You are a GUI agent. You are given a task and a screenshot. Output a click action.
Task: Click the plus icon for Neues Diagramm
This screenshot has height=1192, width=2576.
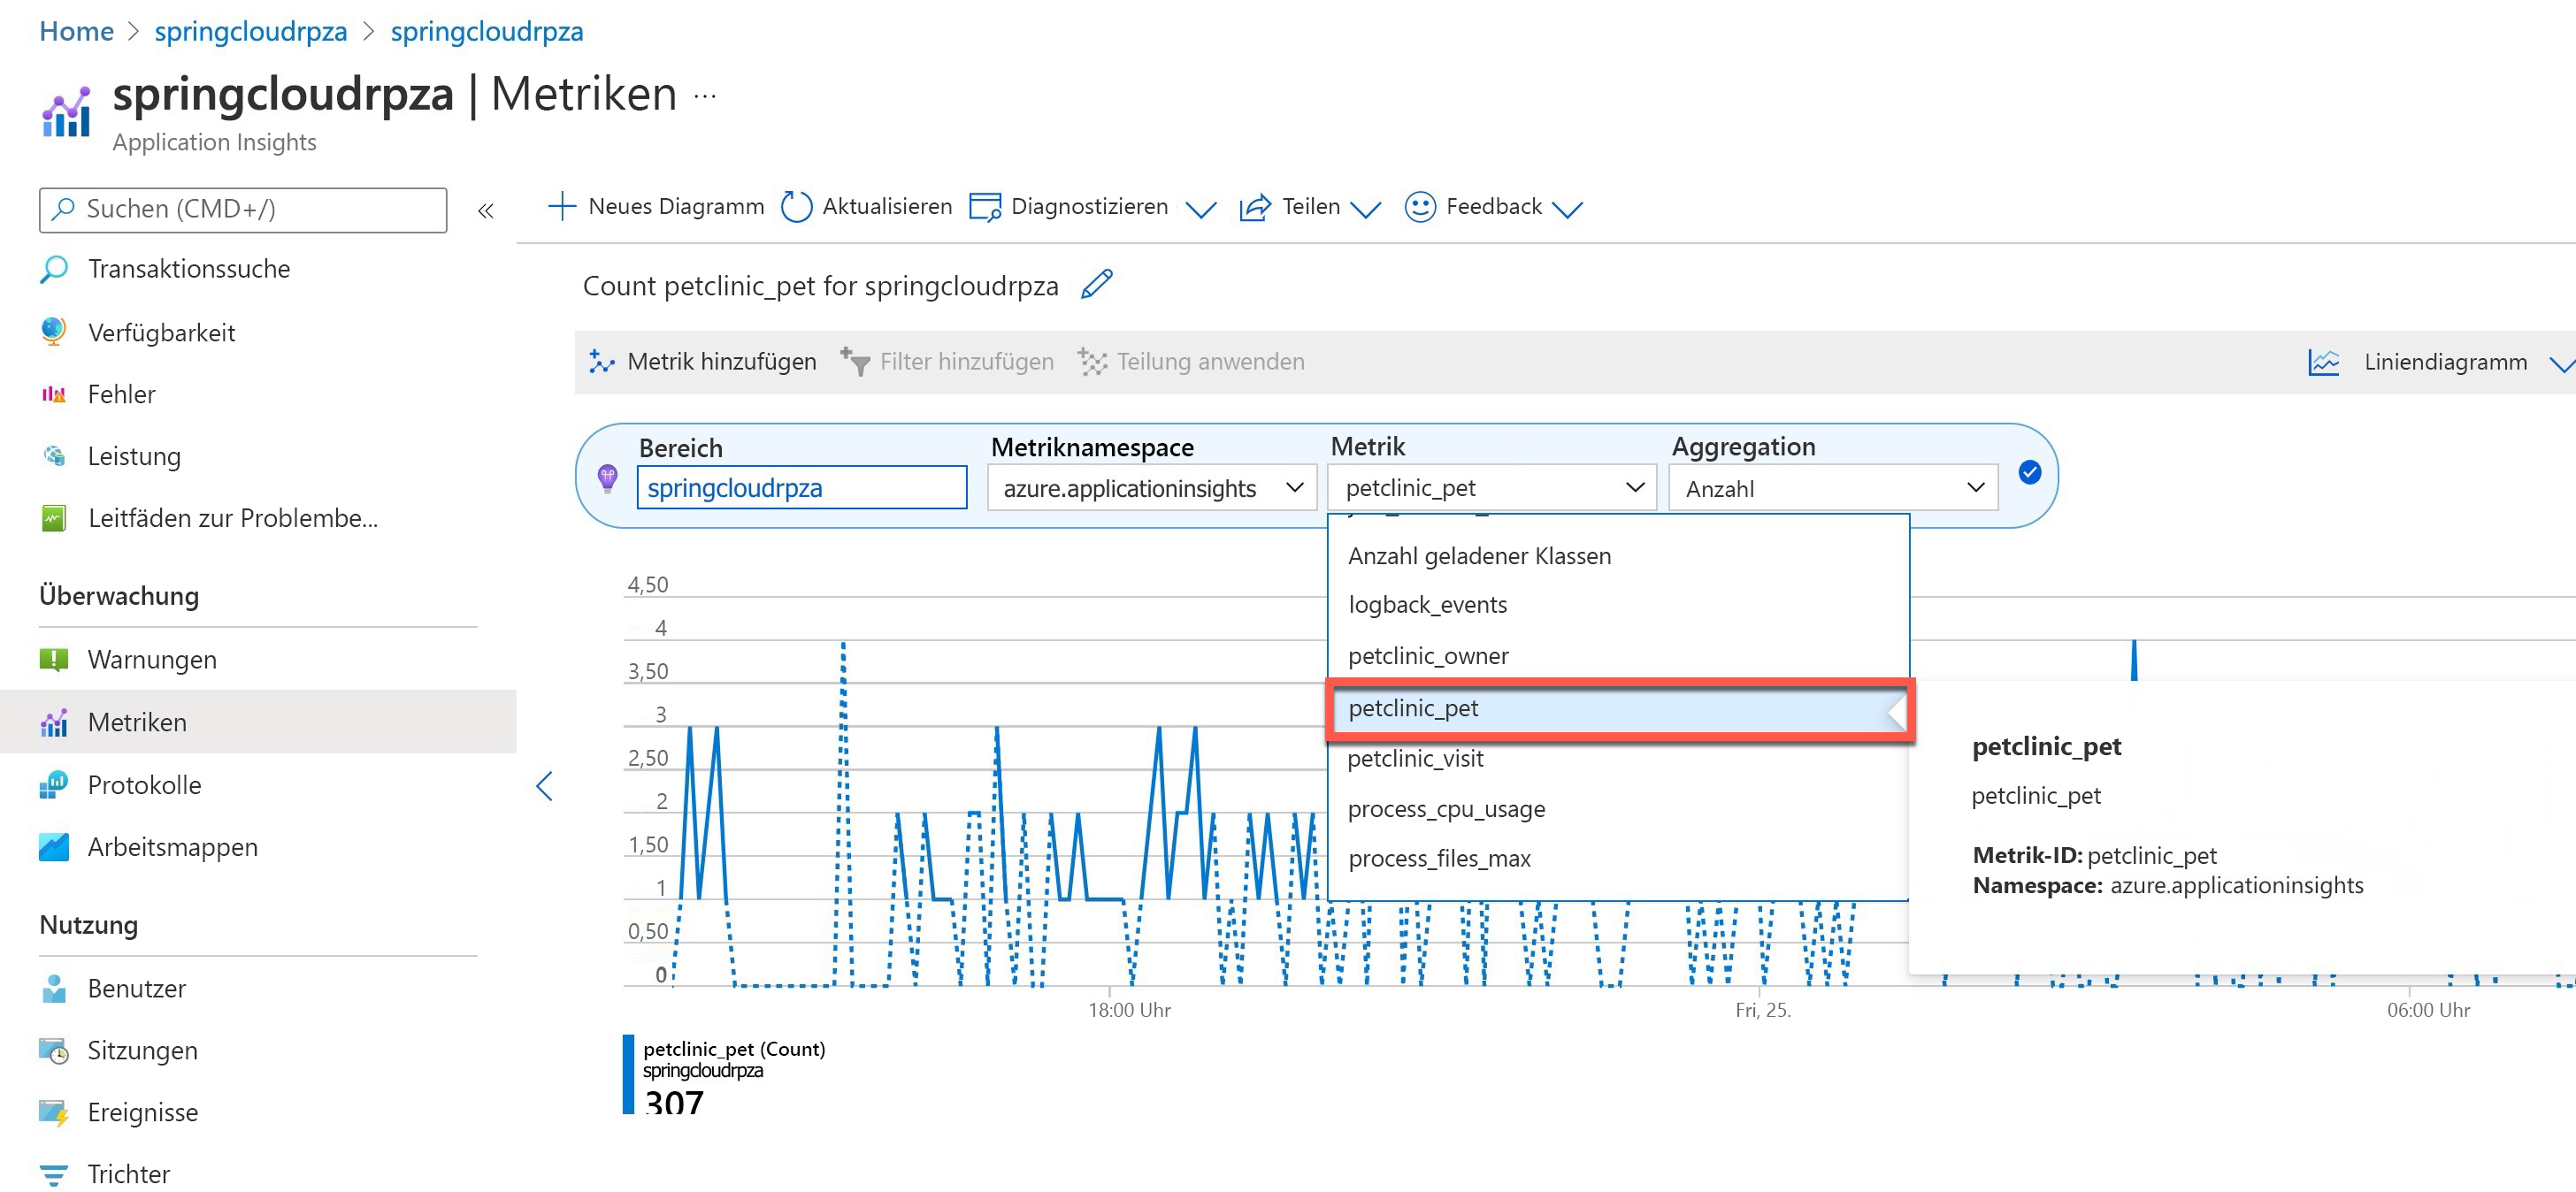point(562,206)
